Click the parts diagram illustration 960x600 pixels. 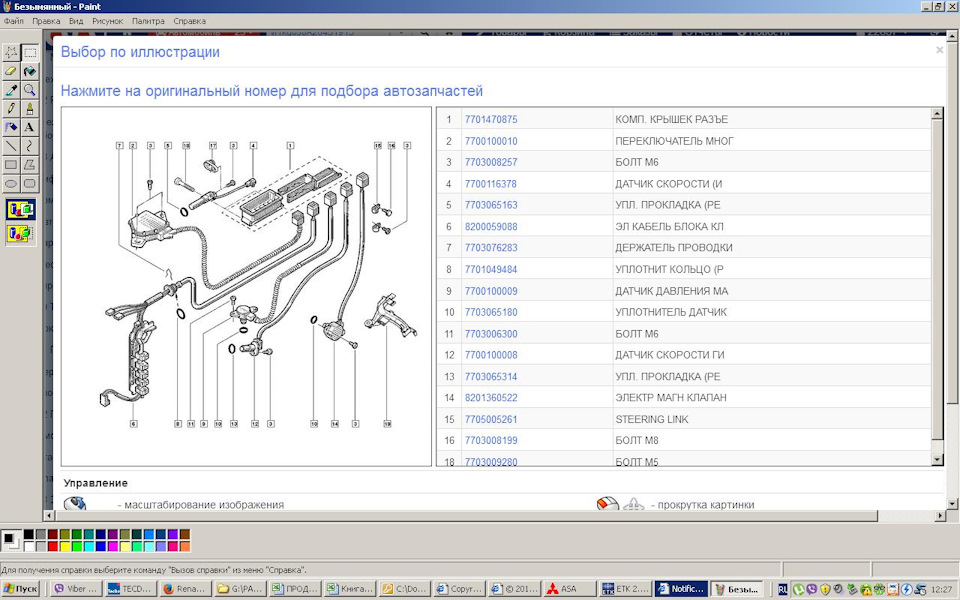coord(247,287)
